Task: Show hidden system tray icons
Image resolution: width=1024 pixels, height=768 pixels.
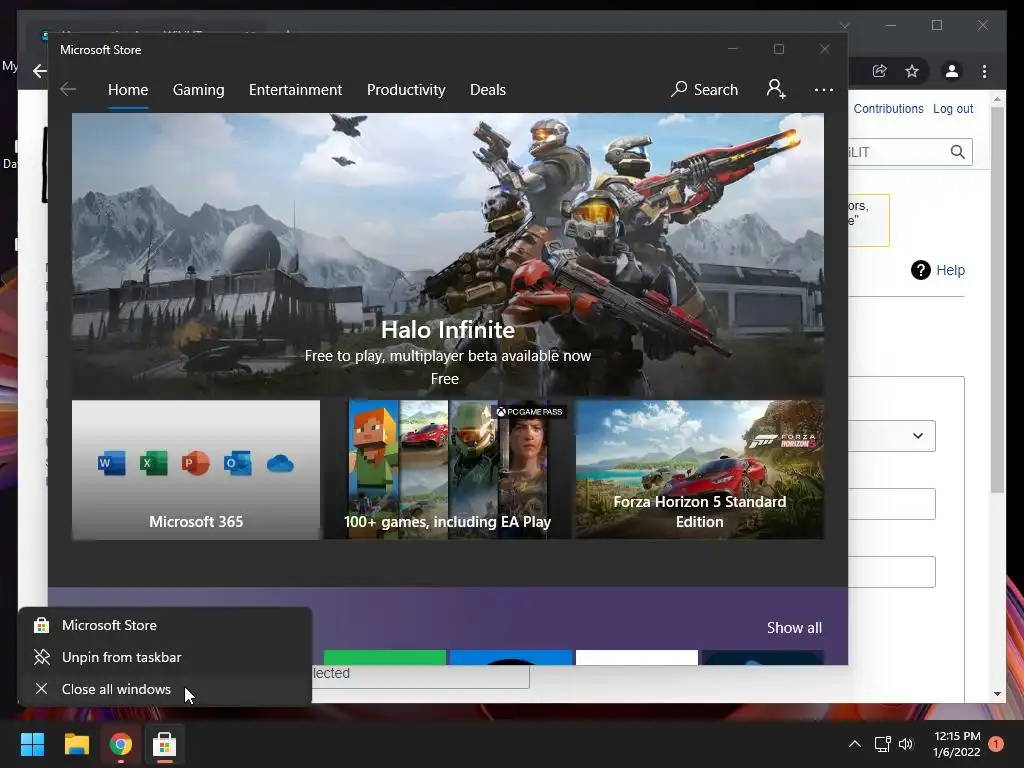Action: click(x=855, y=744)
